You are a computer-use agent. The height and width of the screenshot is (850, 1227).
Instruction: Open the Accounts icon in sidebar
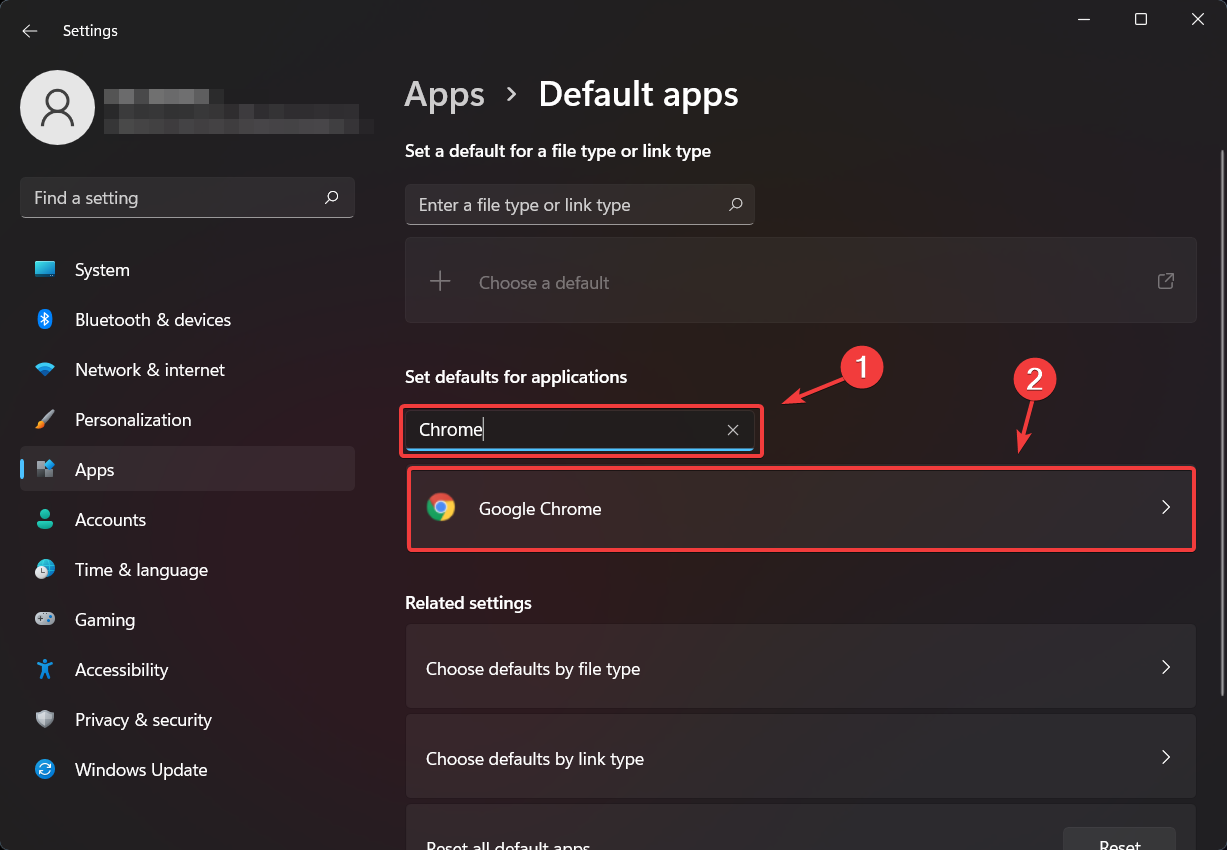[x=45, y=519]
